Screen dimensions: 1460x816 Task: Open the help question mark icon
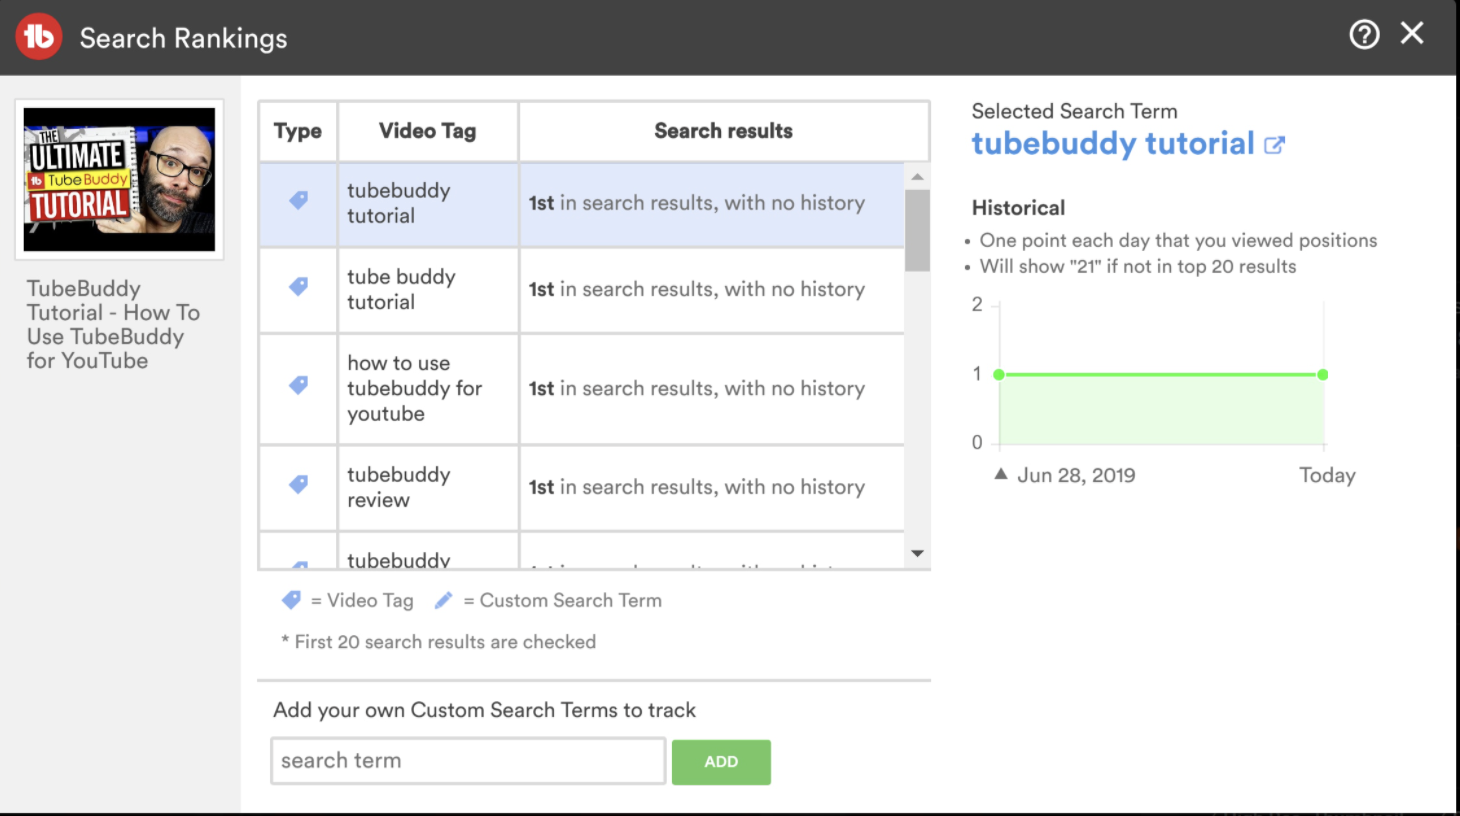click(1364, 35)
